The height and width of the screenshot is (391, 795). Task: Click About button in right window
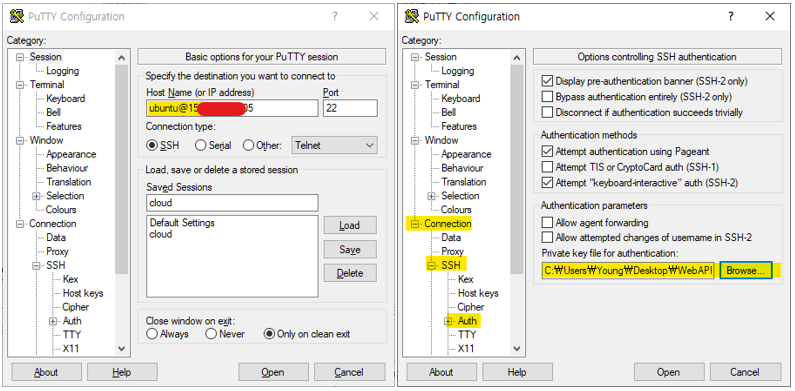point(441,372)
